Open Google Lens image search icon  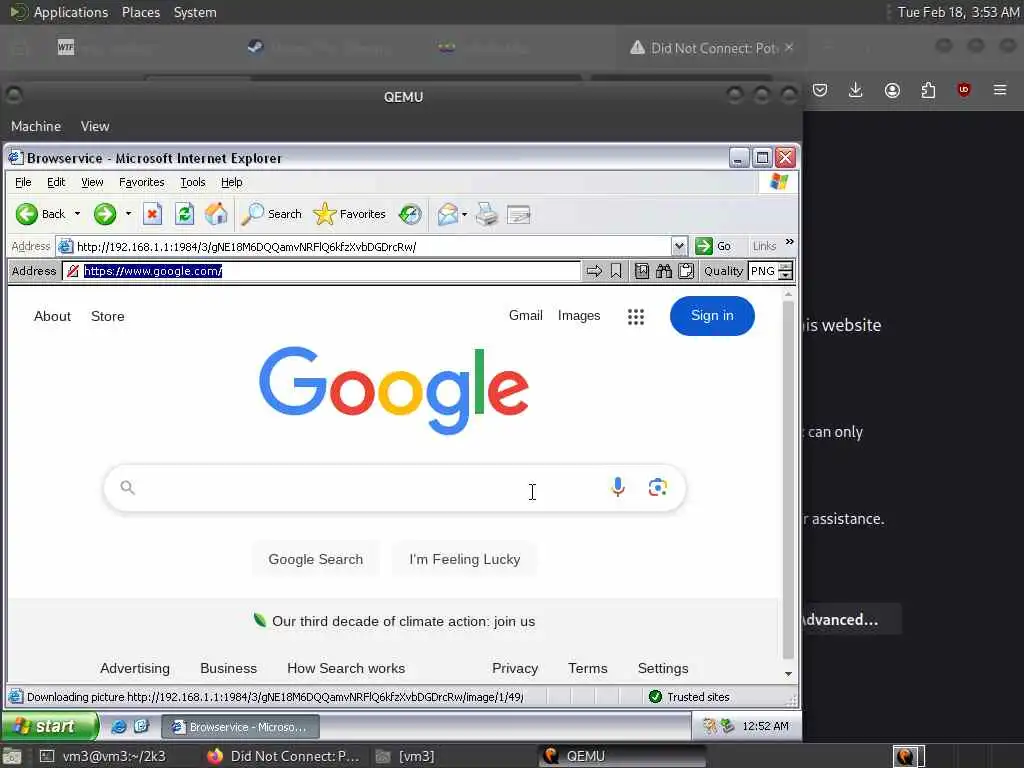658,487
